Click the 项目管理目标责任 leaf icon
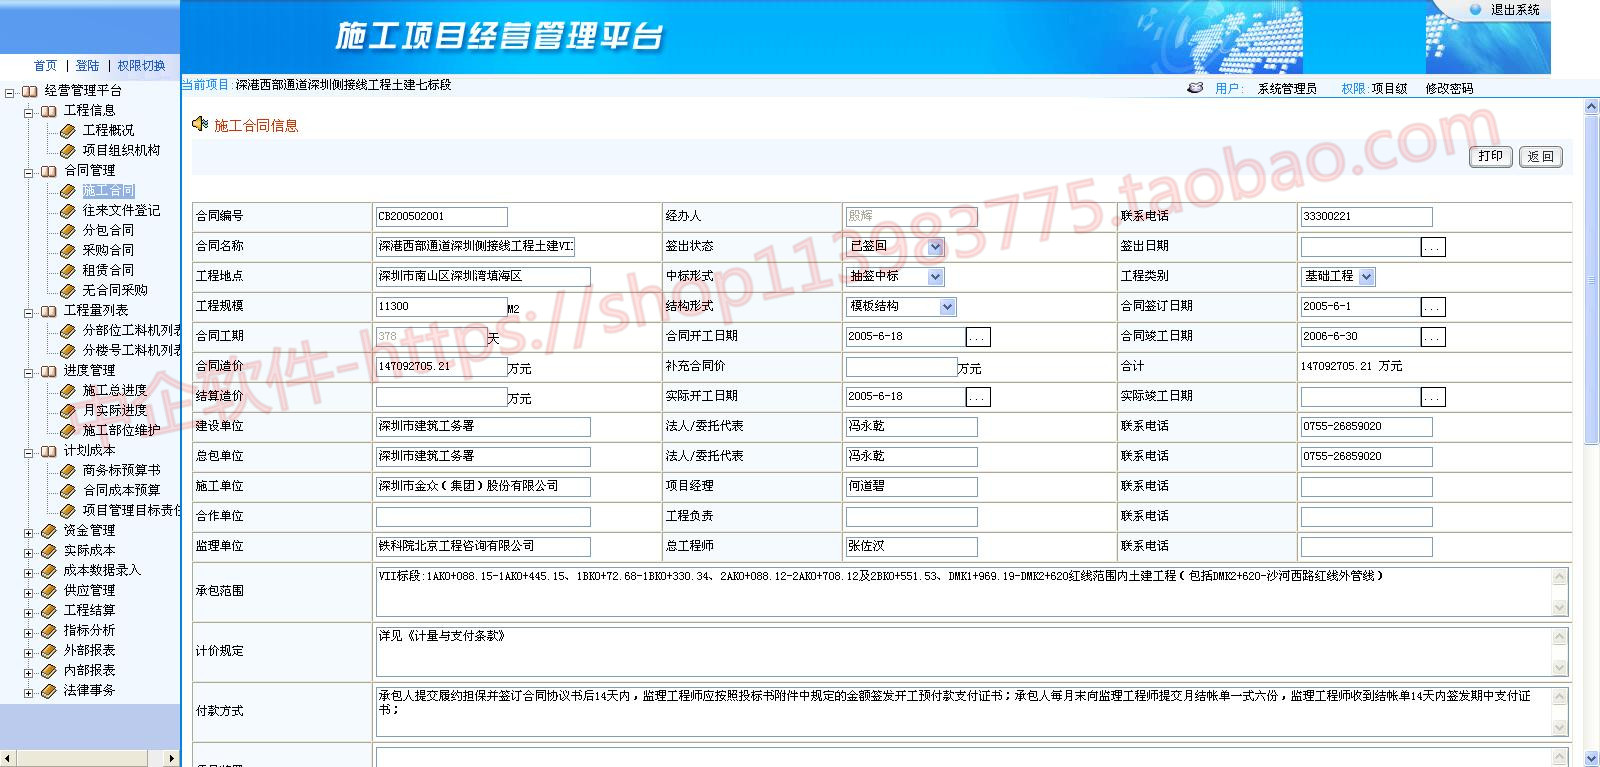 coord(68,511)
